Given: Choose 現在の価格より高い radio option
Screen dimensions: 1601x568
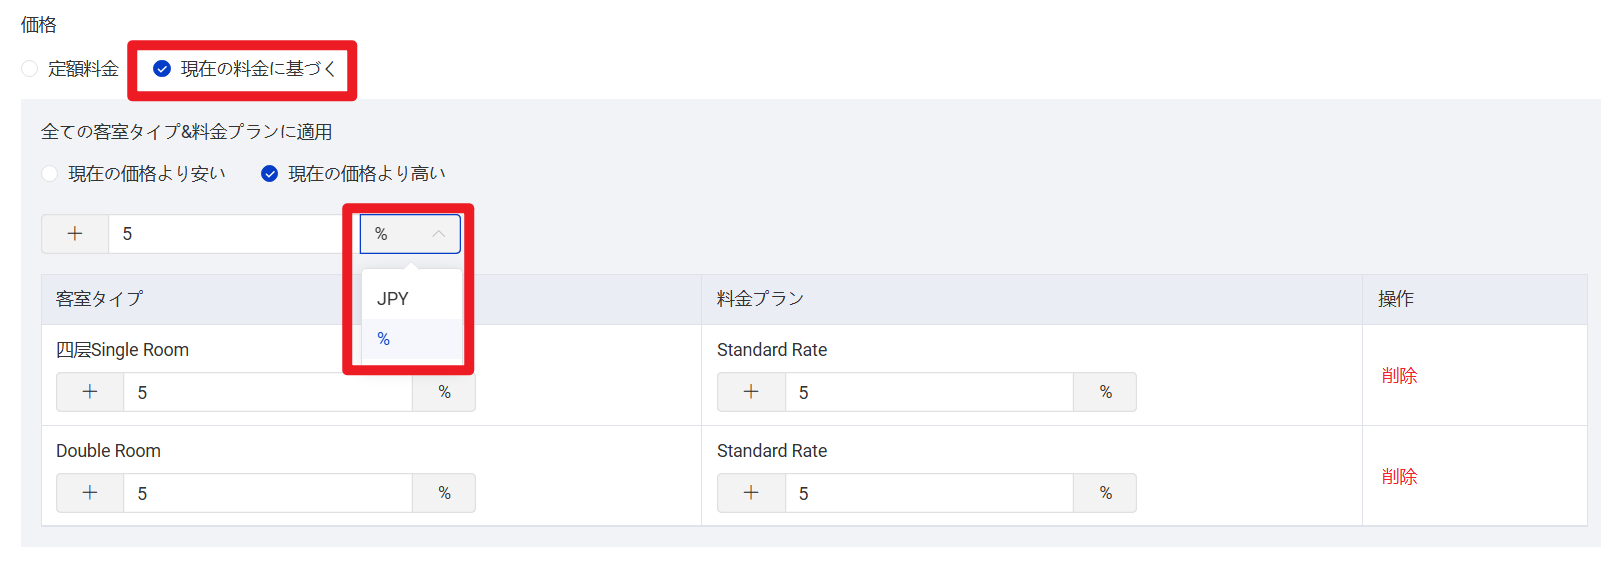Looking at the screenshot, I should coord(270,174).
